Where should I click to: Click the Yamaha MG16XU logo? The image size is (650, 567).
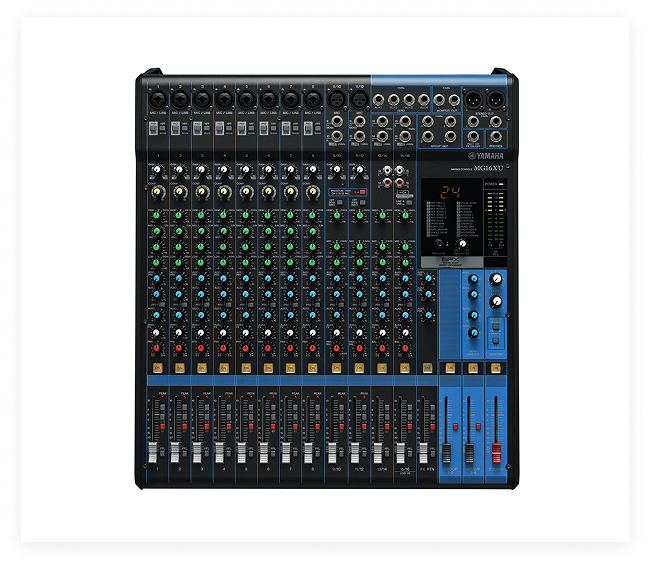487,157
